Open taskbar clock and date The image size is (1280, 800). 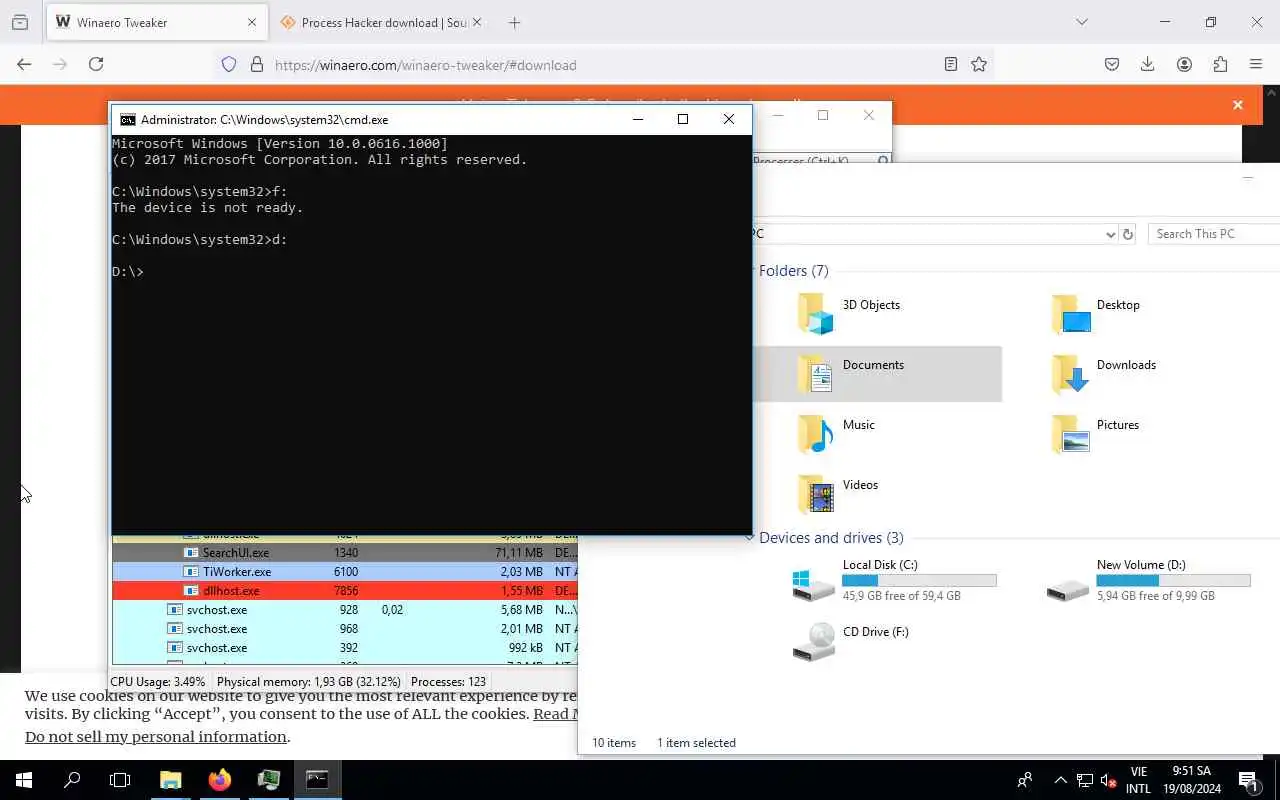point(1192,780)
